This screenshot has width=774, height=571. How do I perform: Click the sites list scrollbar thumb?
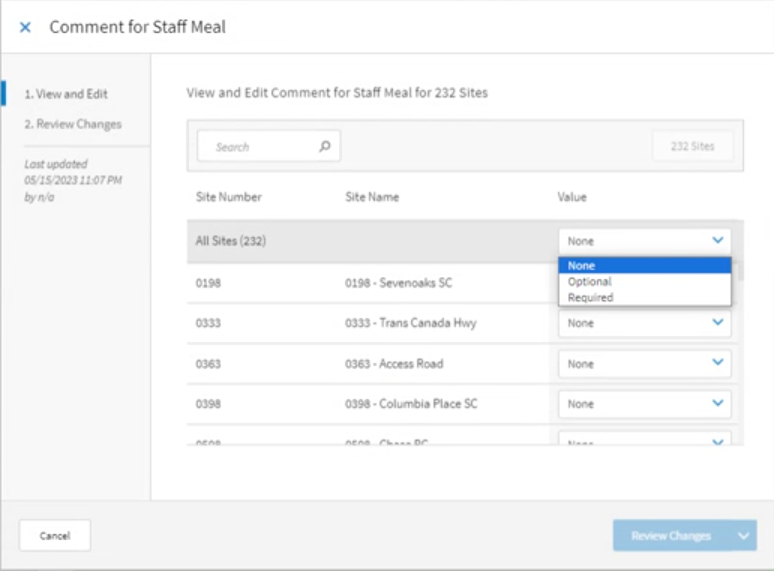[740, 271]
